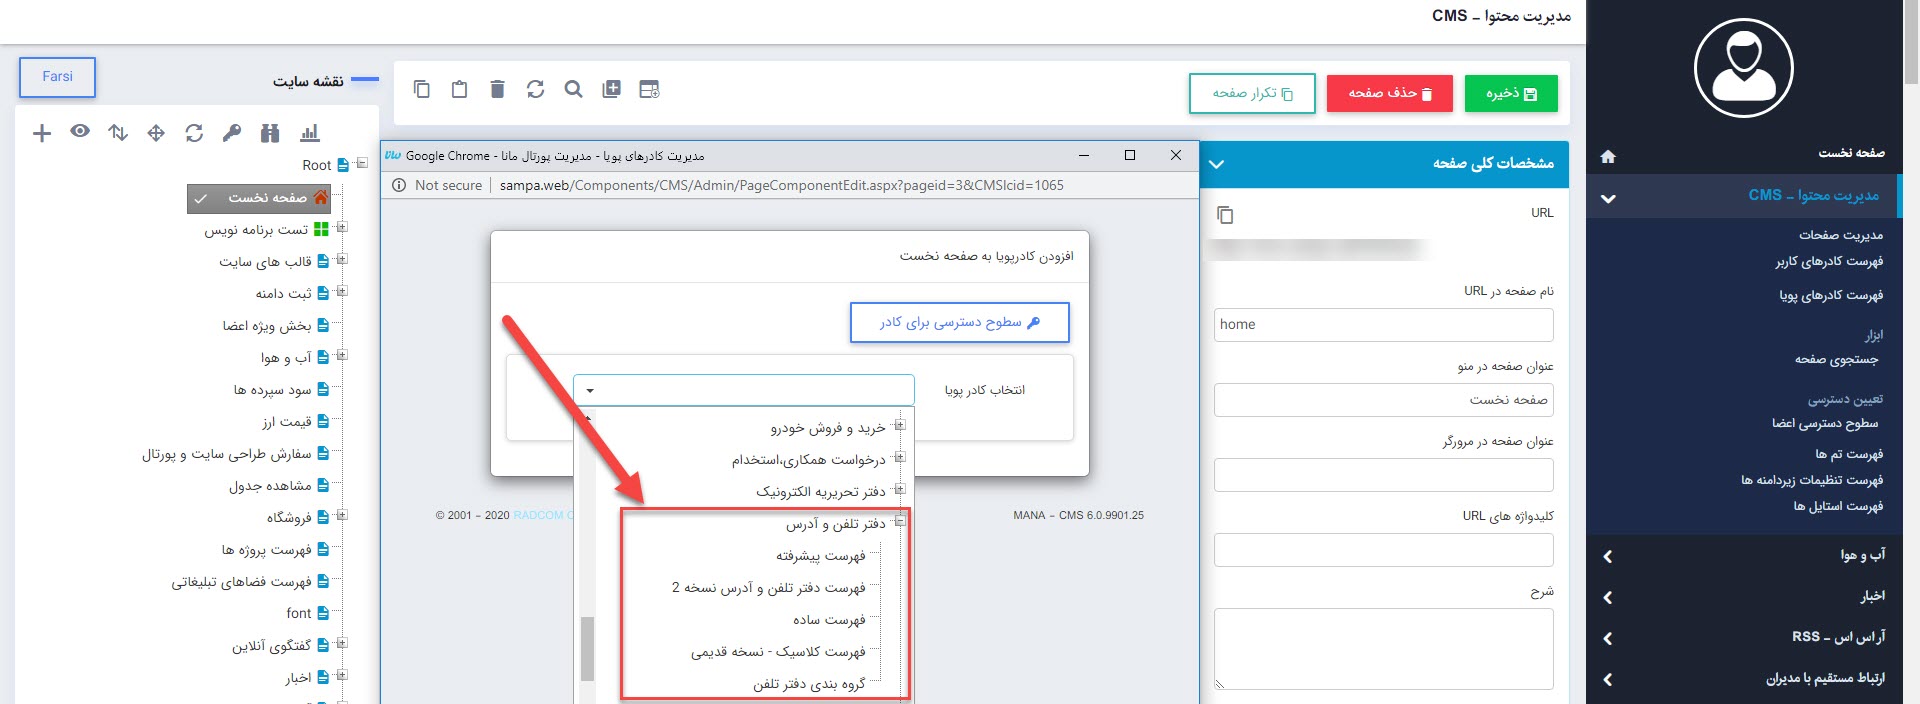Viewport: 1920px width, 704px height.
Task: Click the clipboard paste icon in the page toolbar
Action: [459, 89]
